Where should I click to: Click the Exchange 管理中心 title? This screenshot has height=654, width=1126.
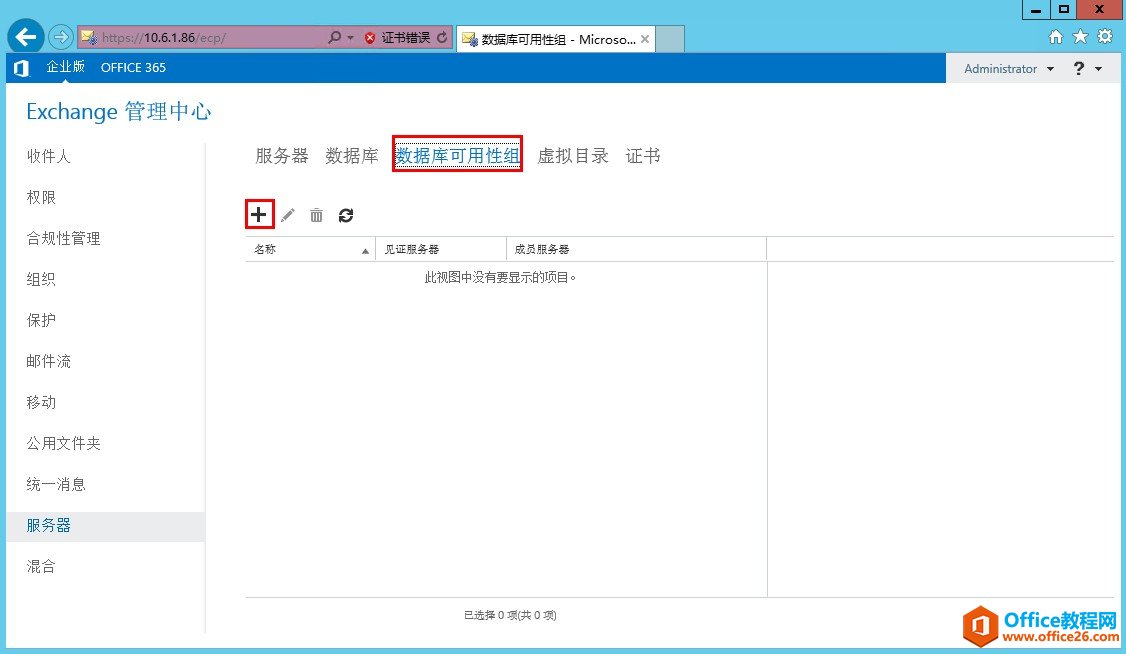point(119,112)
